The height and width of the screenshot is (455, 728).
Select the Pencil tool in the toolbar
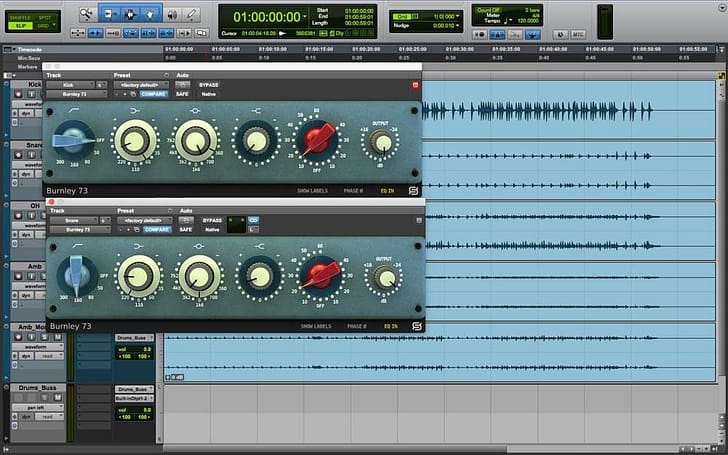coord(192,14)
